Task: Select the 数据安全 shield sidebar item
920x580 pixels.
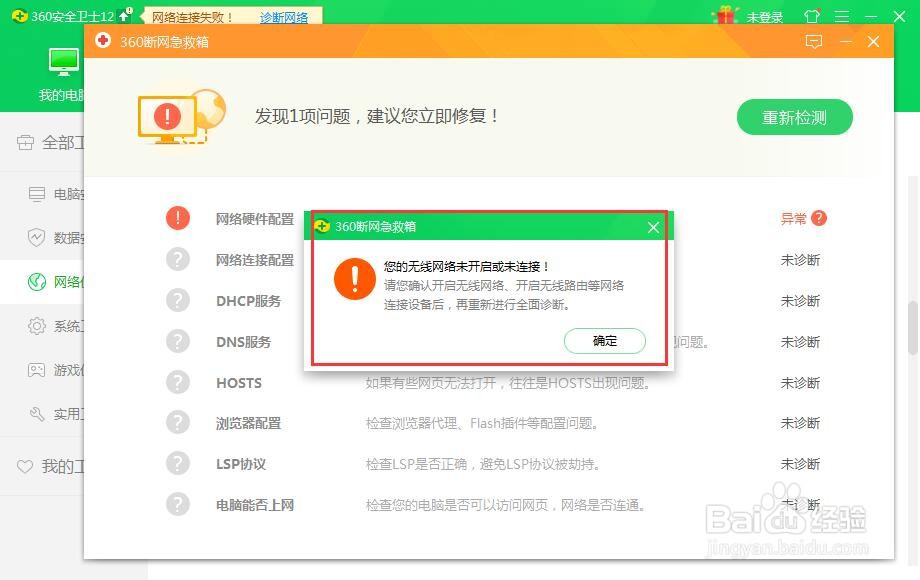Action: pos(56,238)
